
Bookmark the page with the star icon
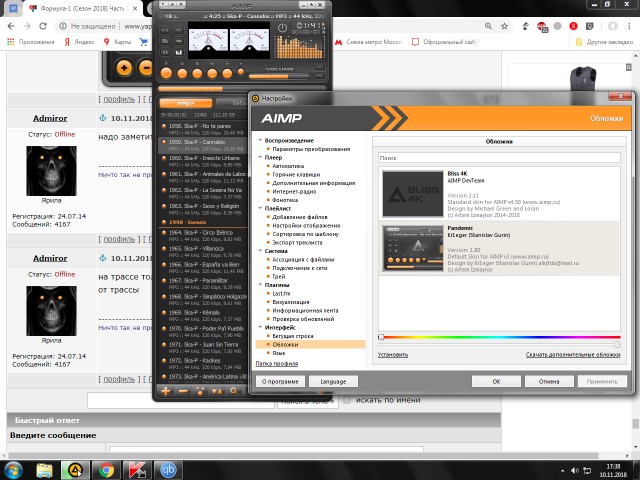[504, 26]
